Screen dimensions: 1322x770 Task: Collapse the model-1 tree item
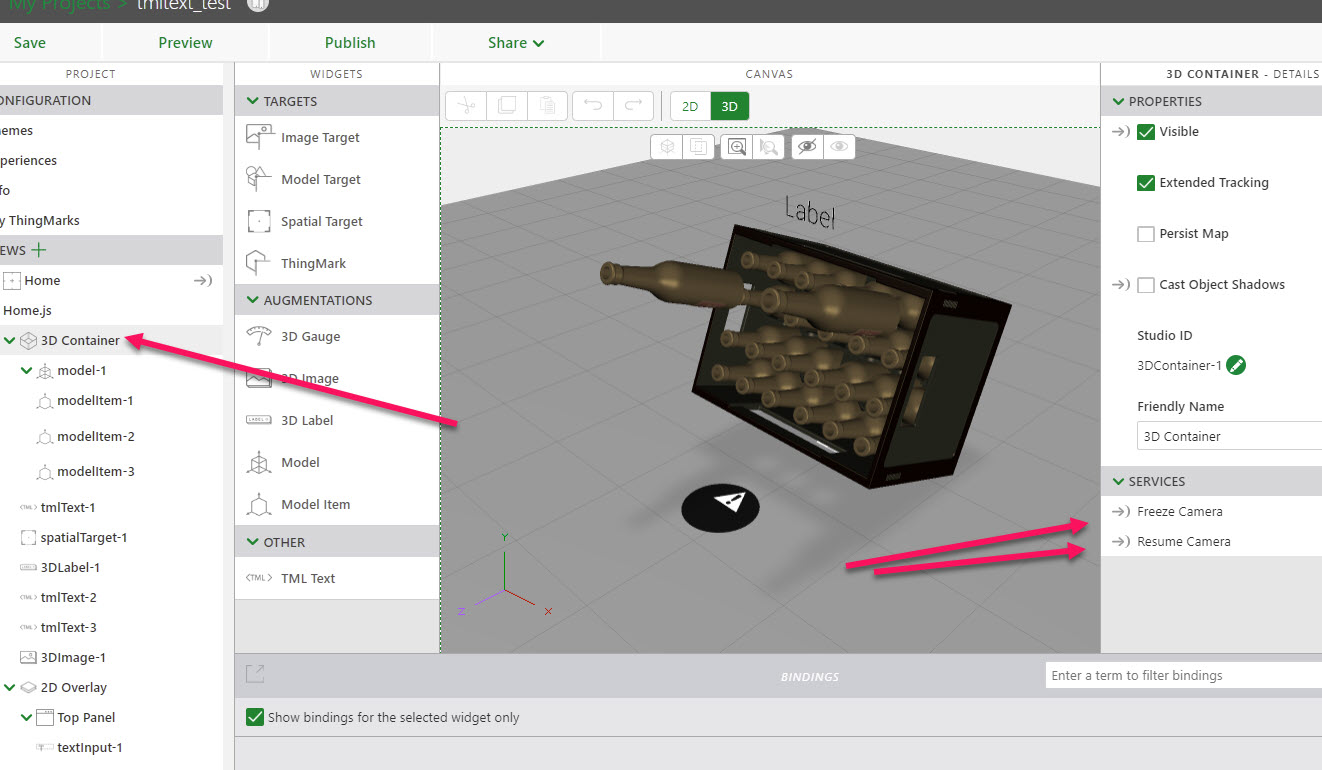(27, 370)
